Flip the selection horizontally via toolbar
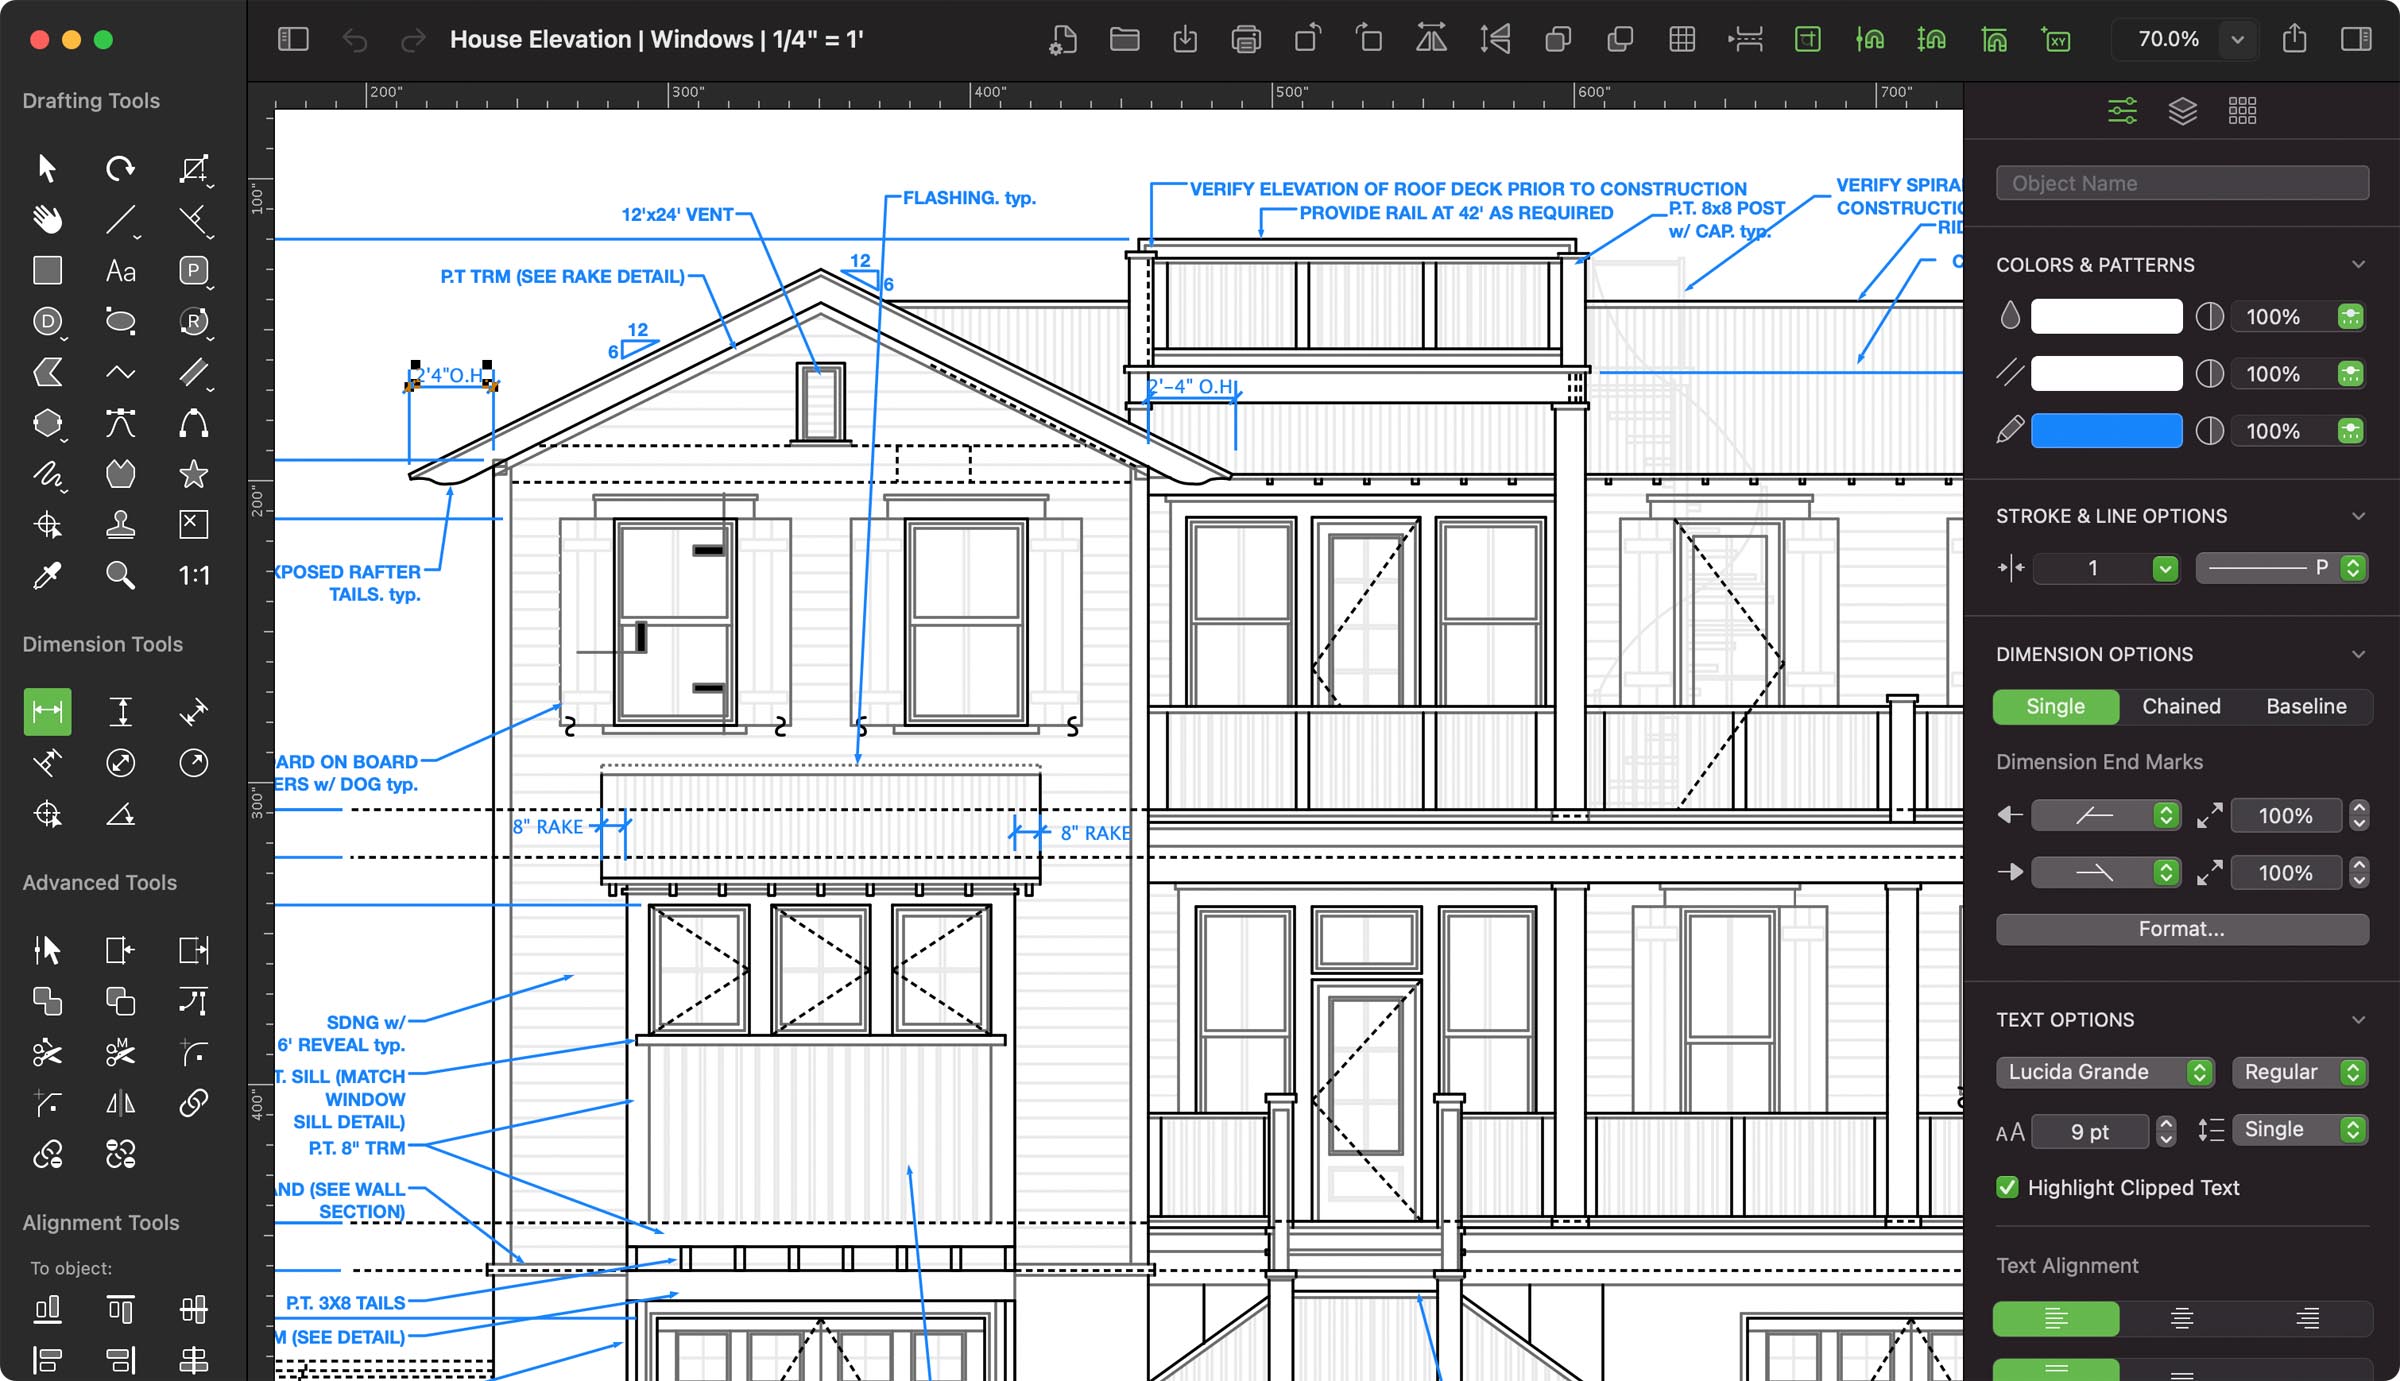The width and height of the screenshot is (2400, 1381). (1431, 40)
